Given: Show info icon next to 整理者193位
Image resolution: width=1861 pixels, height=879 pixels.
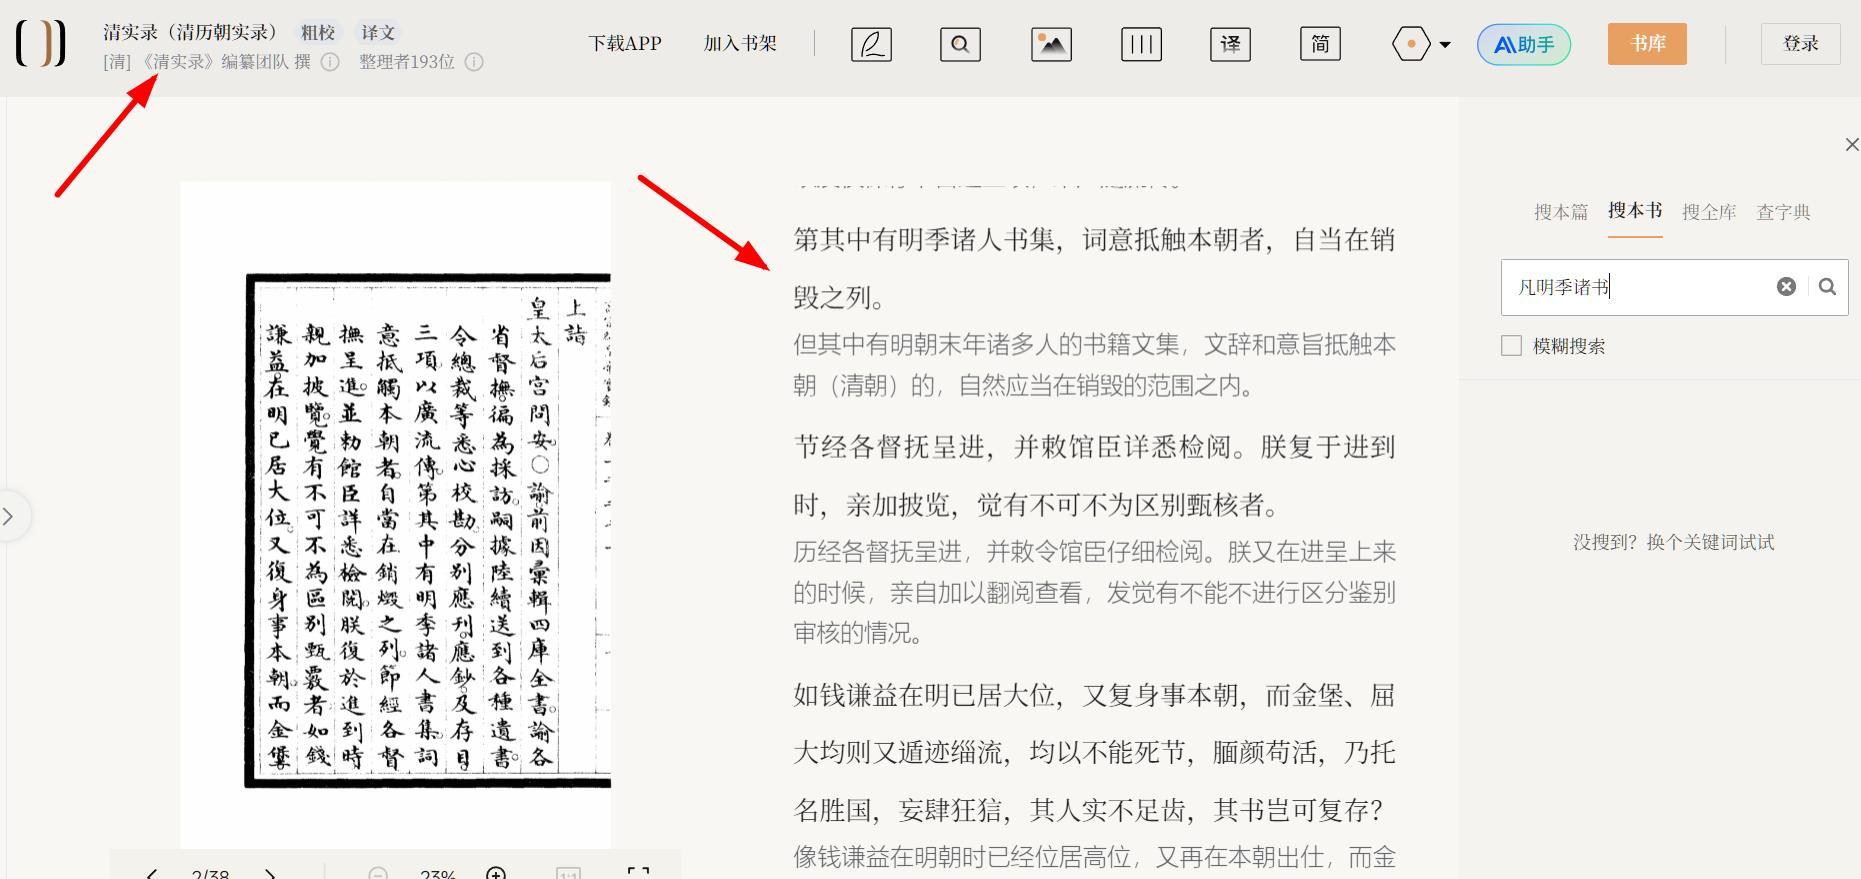Looking at the screenshot, I should point(474,62).
